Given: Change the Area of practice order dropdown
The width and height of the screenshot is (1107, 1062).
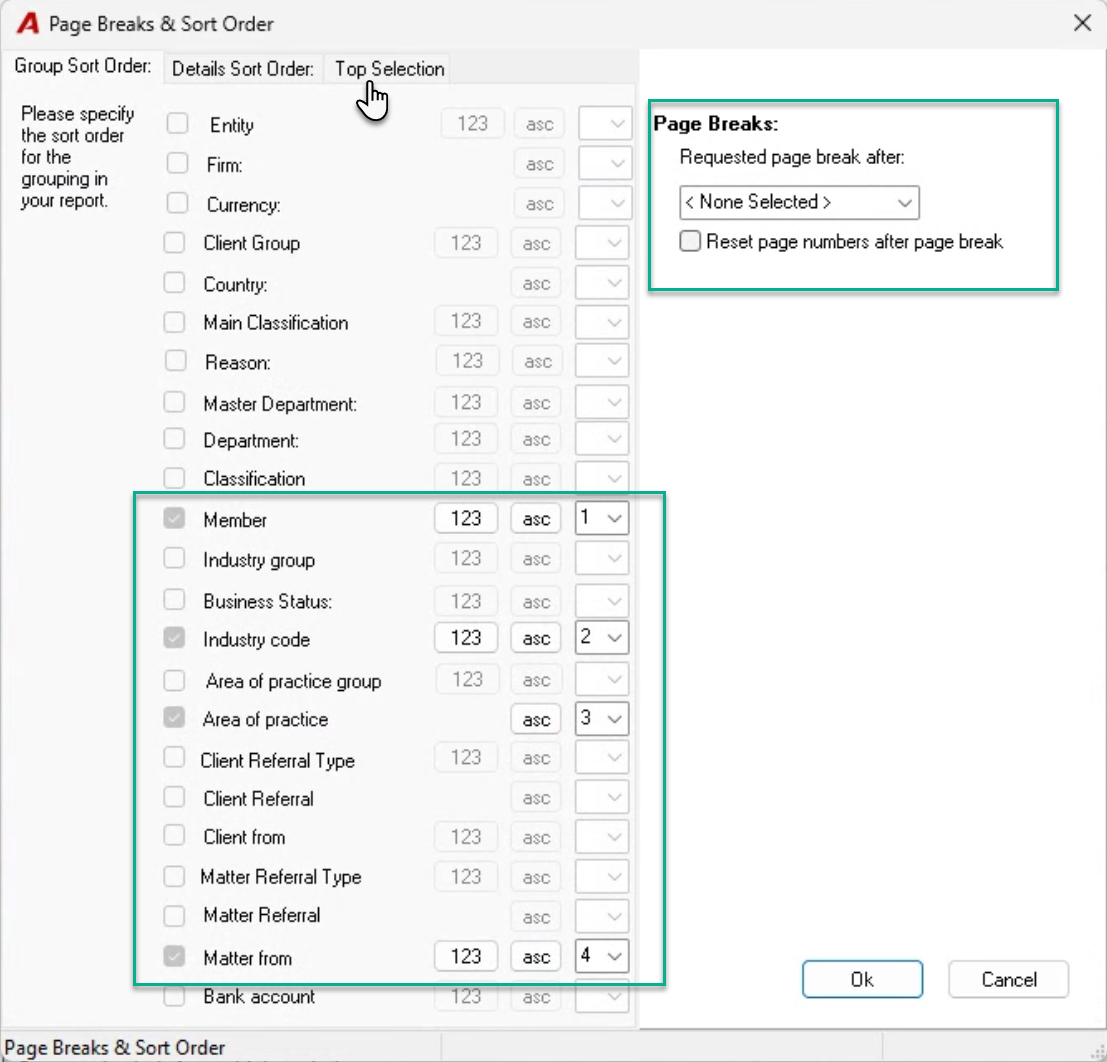Looking at the screenshot, I should click(602, 719).
